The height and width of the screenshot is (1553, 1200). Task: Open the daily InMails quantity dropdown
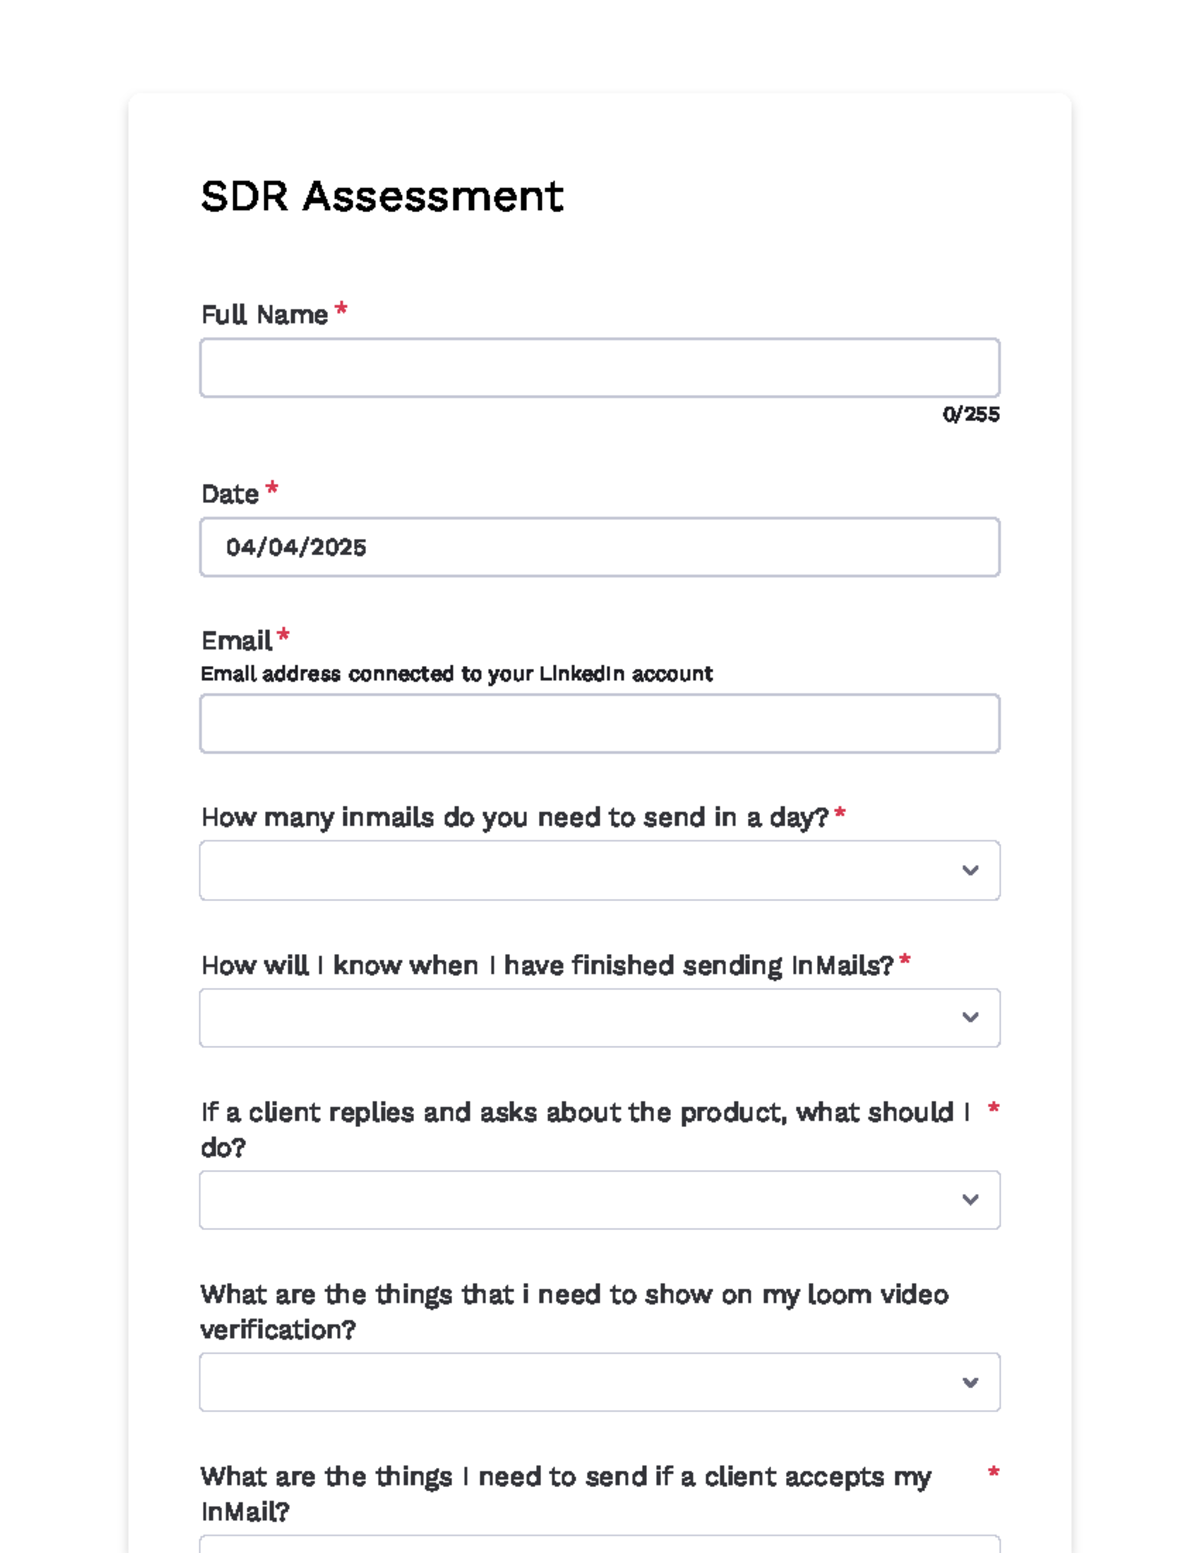coord(600,870)
